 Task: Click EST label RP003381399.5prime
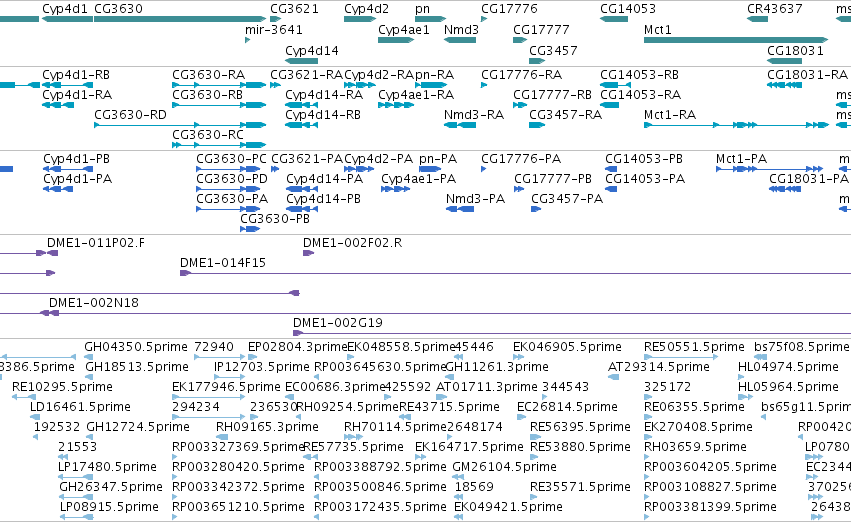point(710,507)
